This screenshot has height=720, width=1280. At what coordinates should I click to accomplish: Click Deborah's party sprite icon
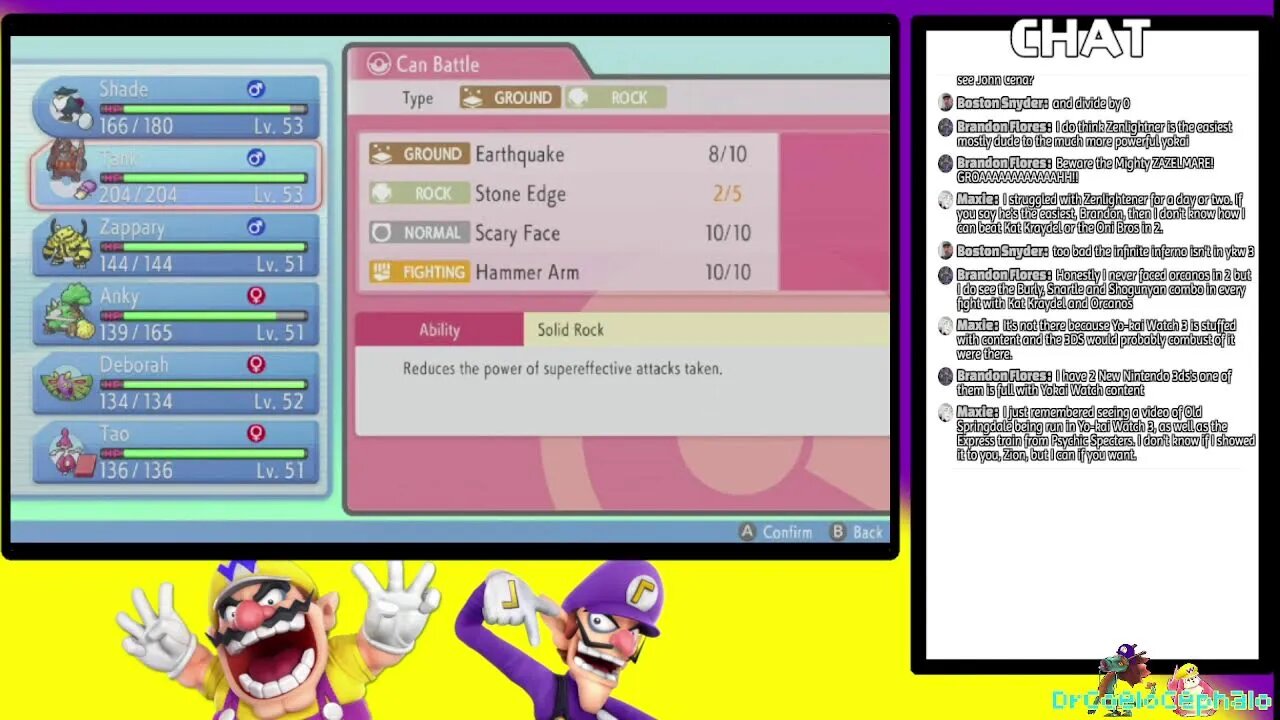click(x=68, y=384)
